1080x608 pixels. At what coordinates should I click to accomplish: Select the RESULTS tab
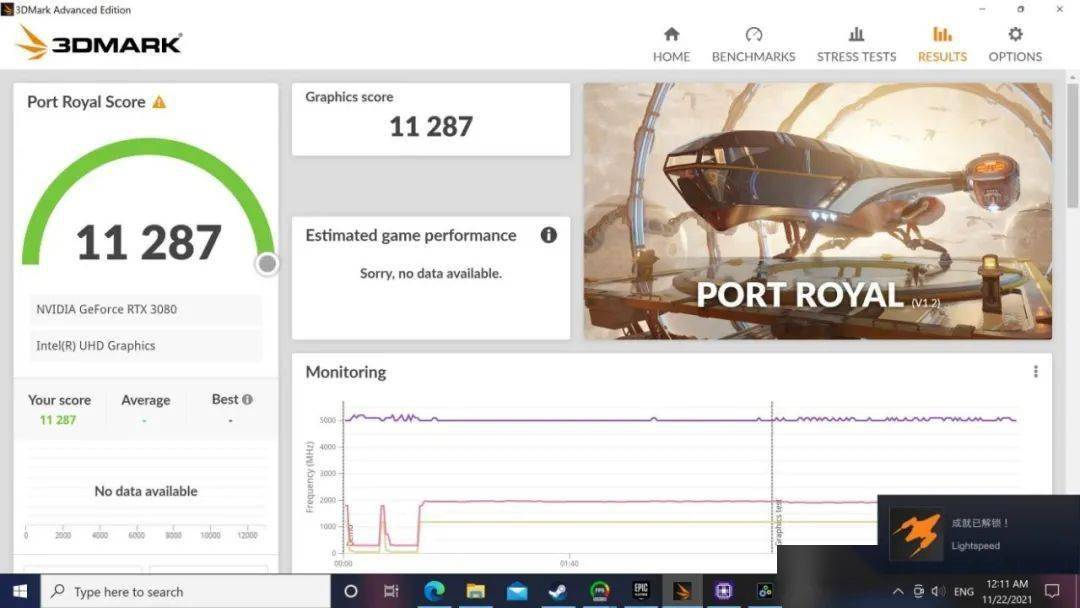click(942, 45)
